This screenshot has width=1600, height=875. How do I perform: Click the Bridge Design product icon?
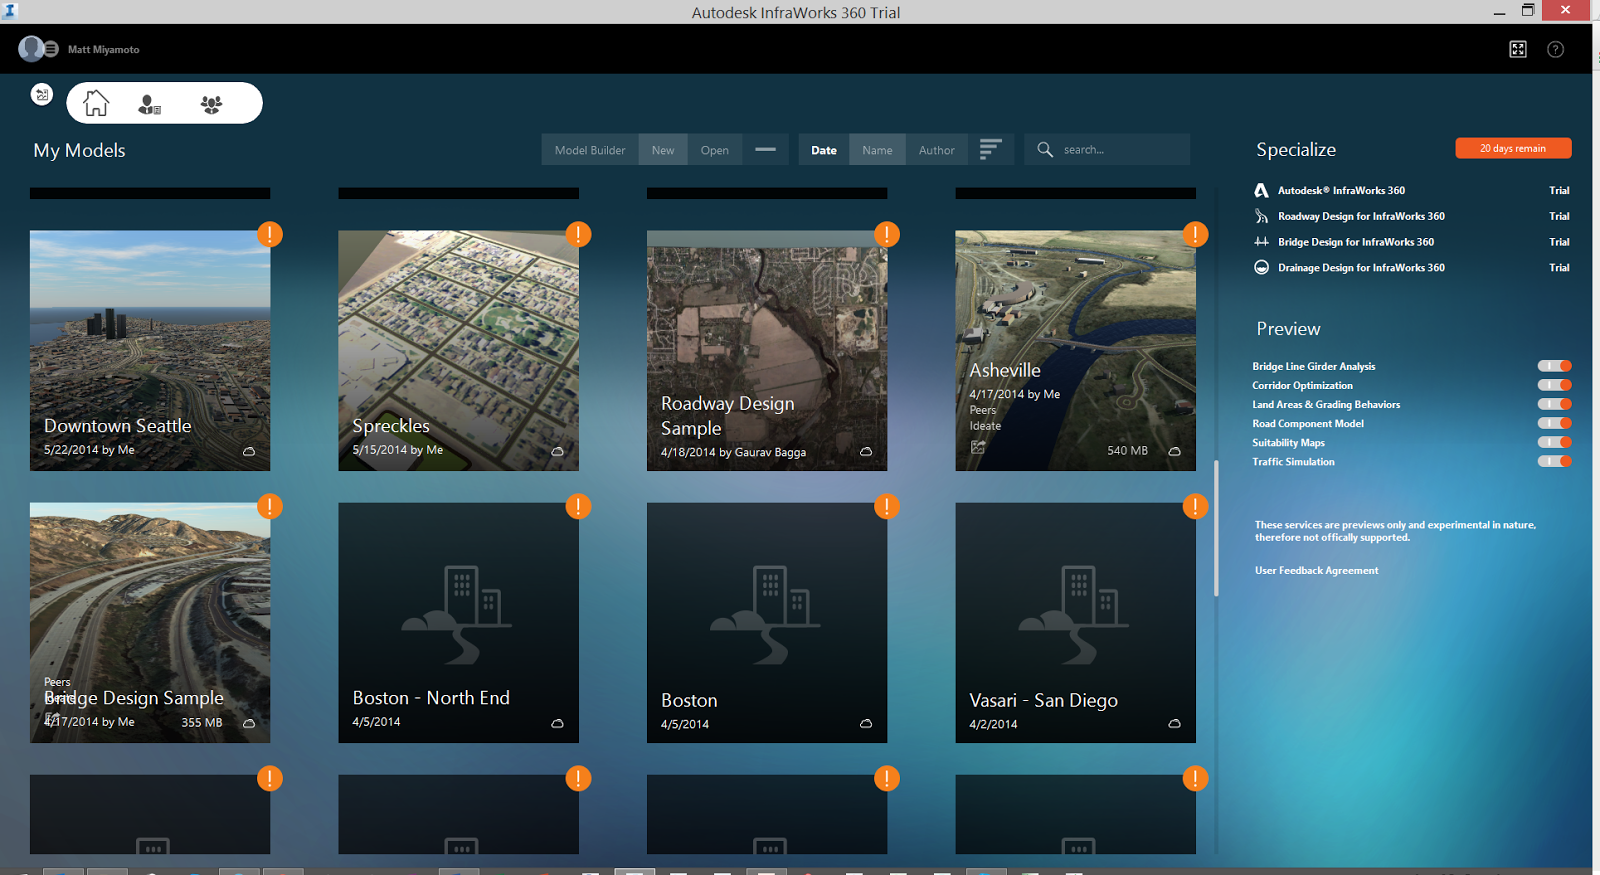pos(1261,242)
